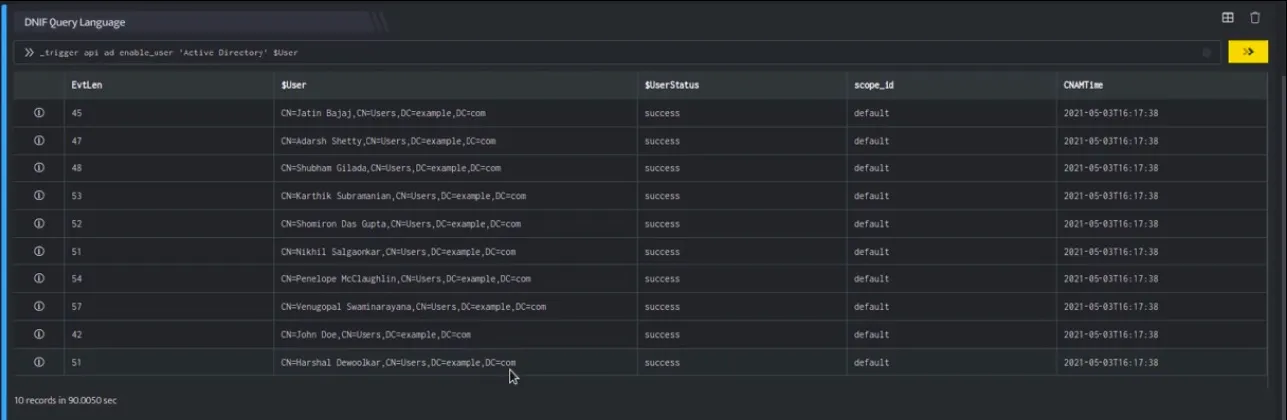Open info icon for John Doe row
Image resolution: width=1287 pixels, height=420 pixels.
click(39, 334)
